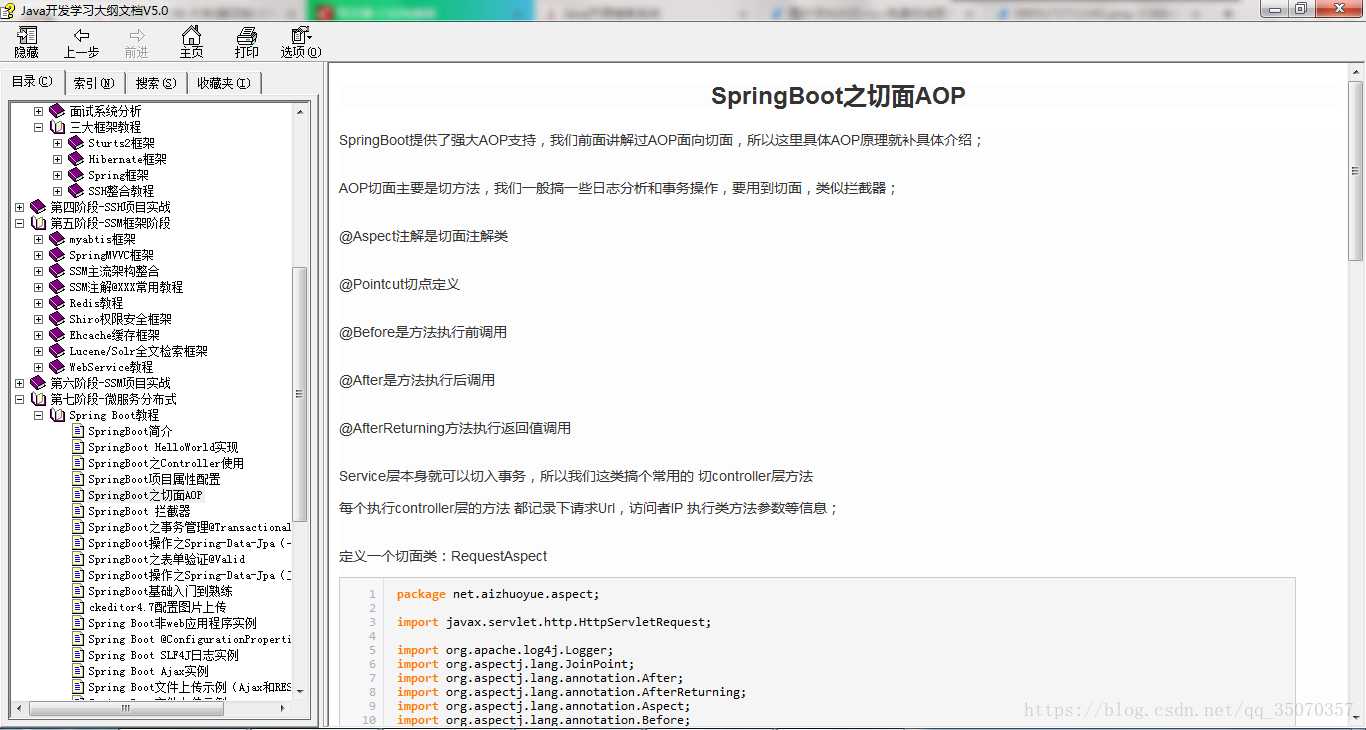Click the Lucene/Solr全文检索框架 book icon

point(57,351)
